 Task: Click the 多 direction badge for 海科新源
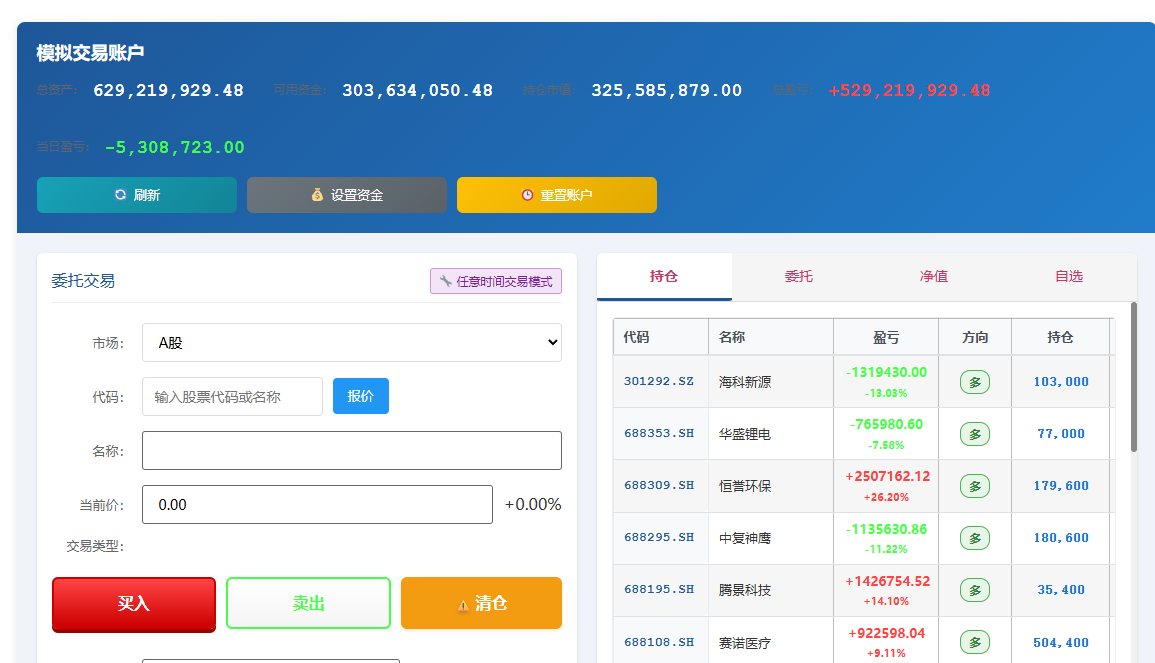click(x=974, y=382)
